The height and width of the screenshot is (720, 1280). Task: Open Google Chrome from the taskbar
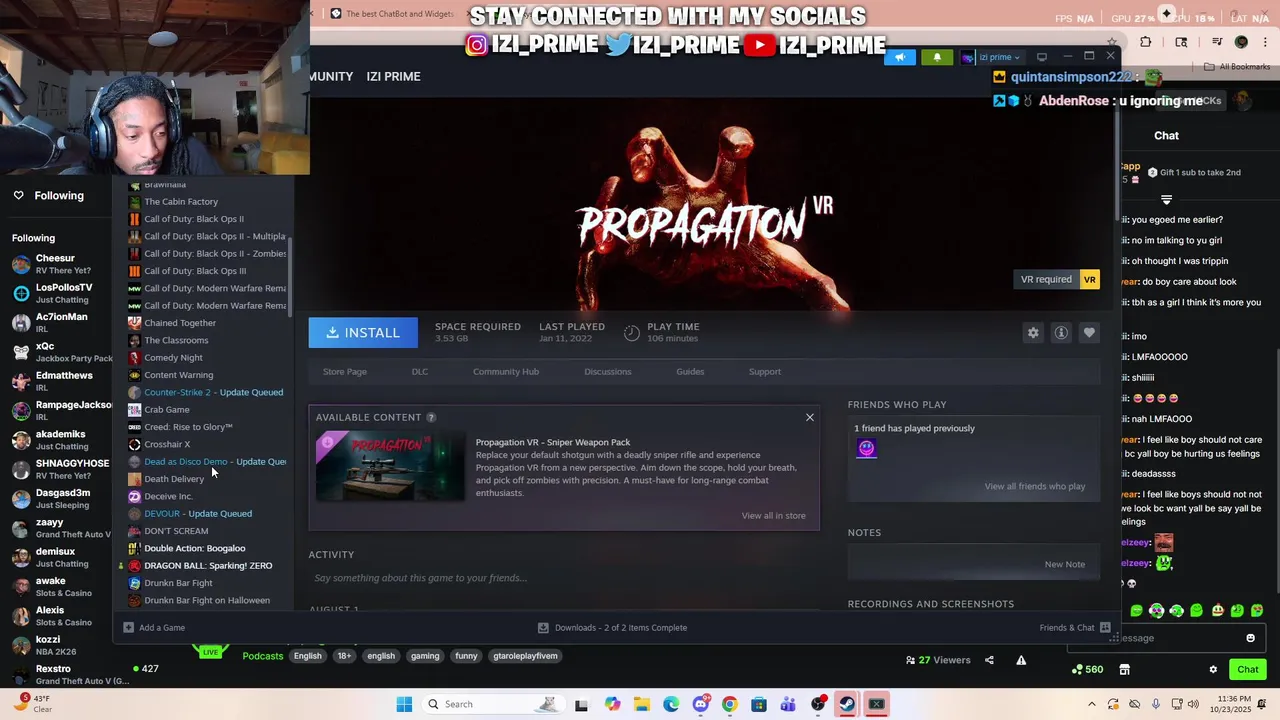(729, 704)
